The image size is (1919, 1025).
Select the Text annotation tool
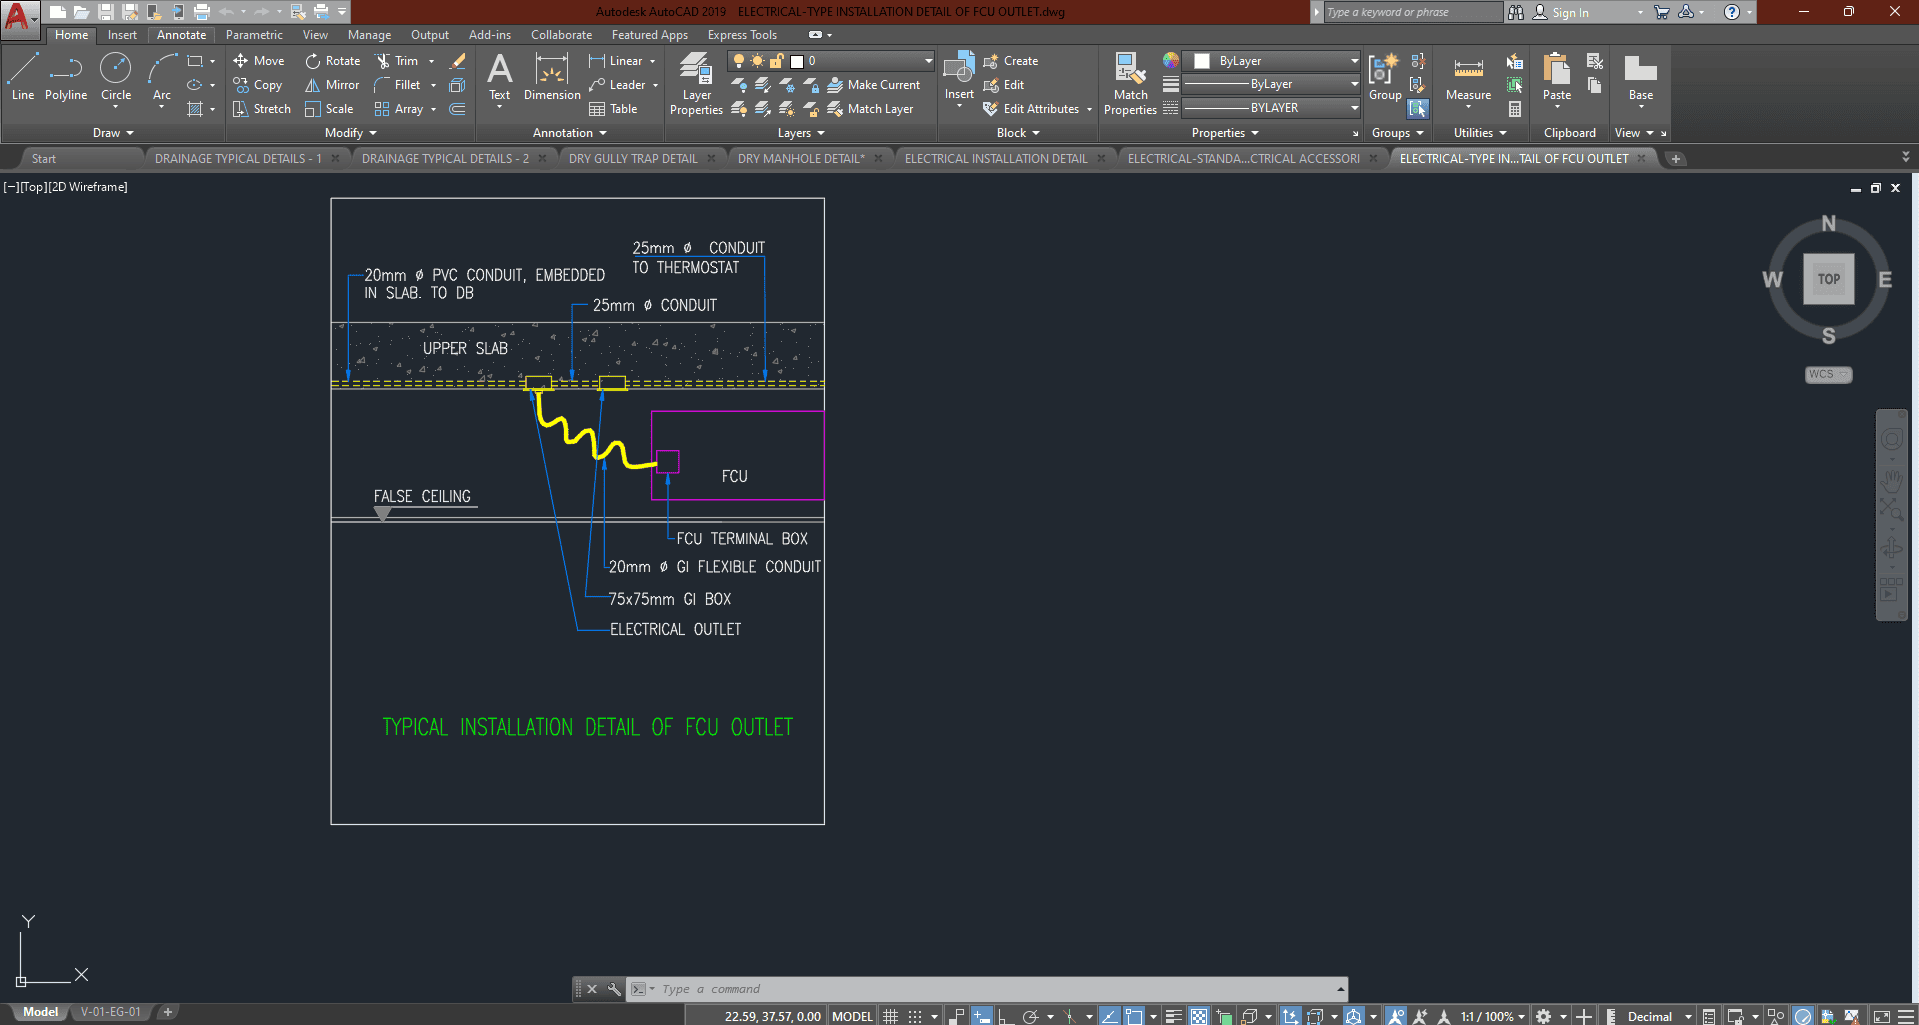coord(499,77)
